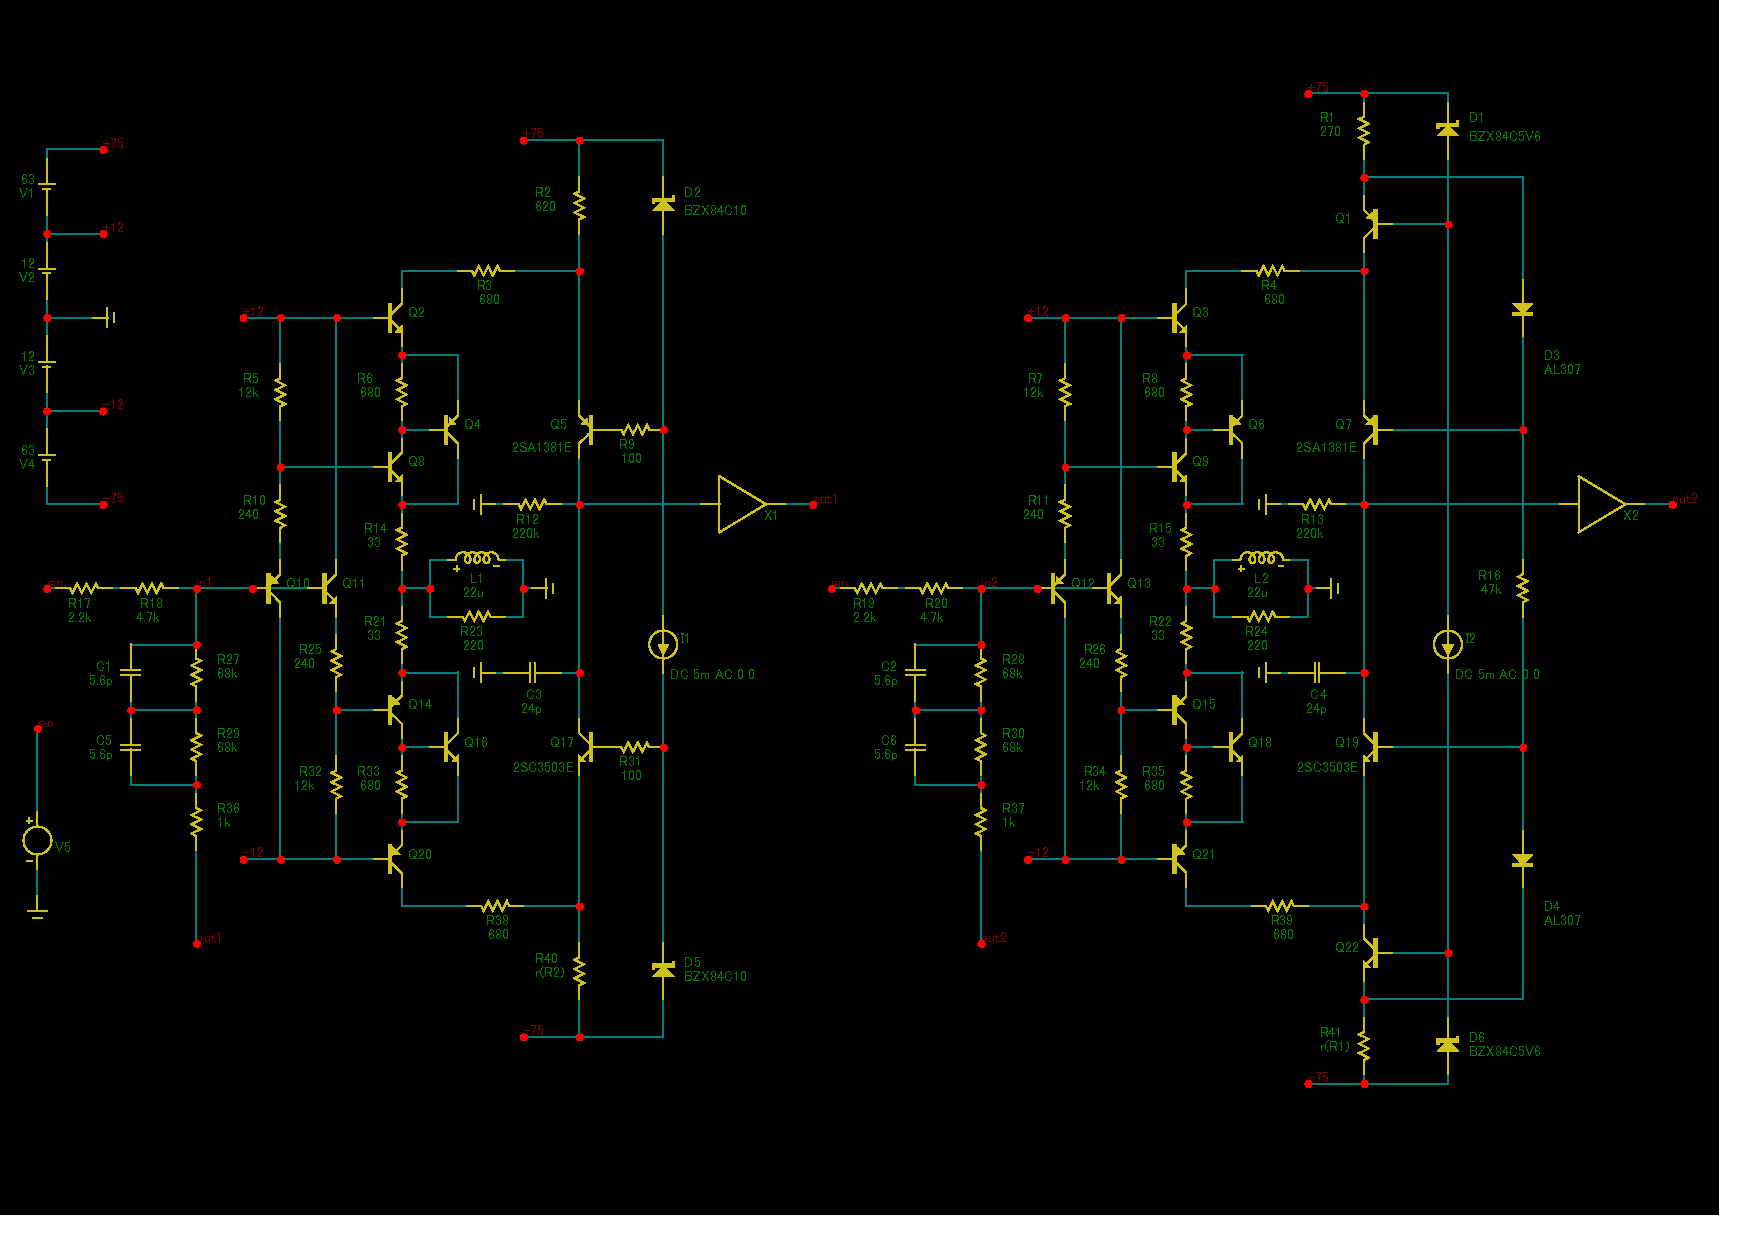Select transistor Q19 symbol
Viewport: 1754px width, 1240px height.
point(1371,747)
